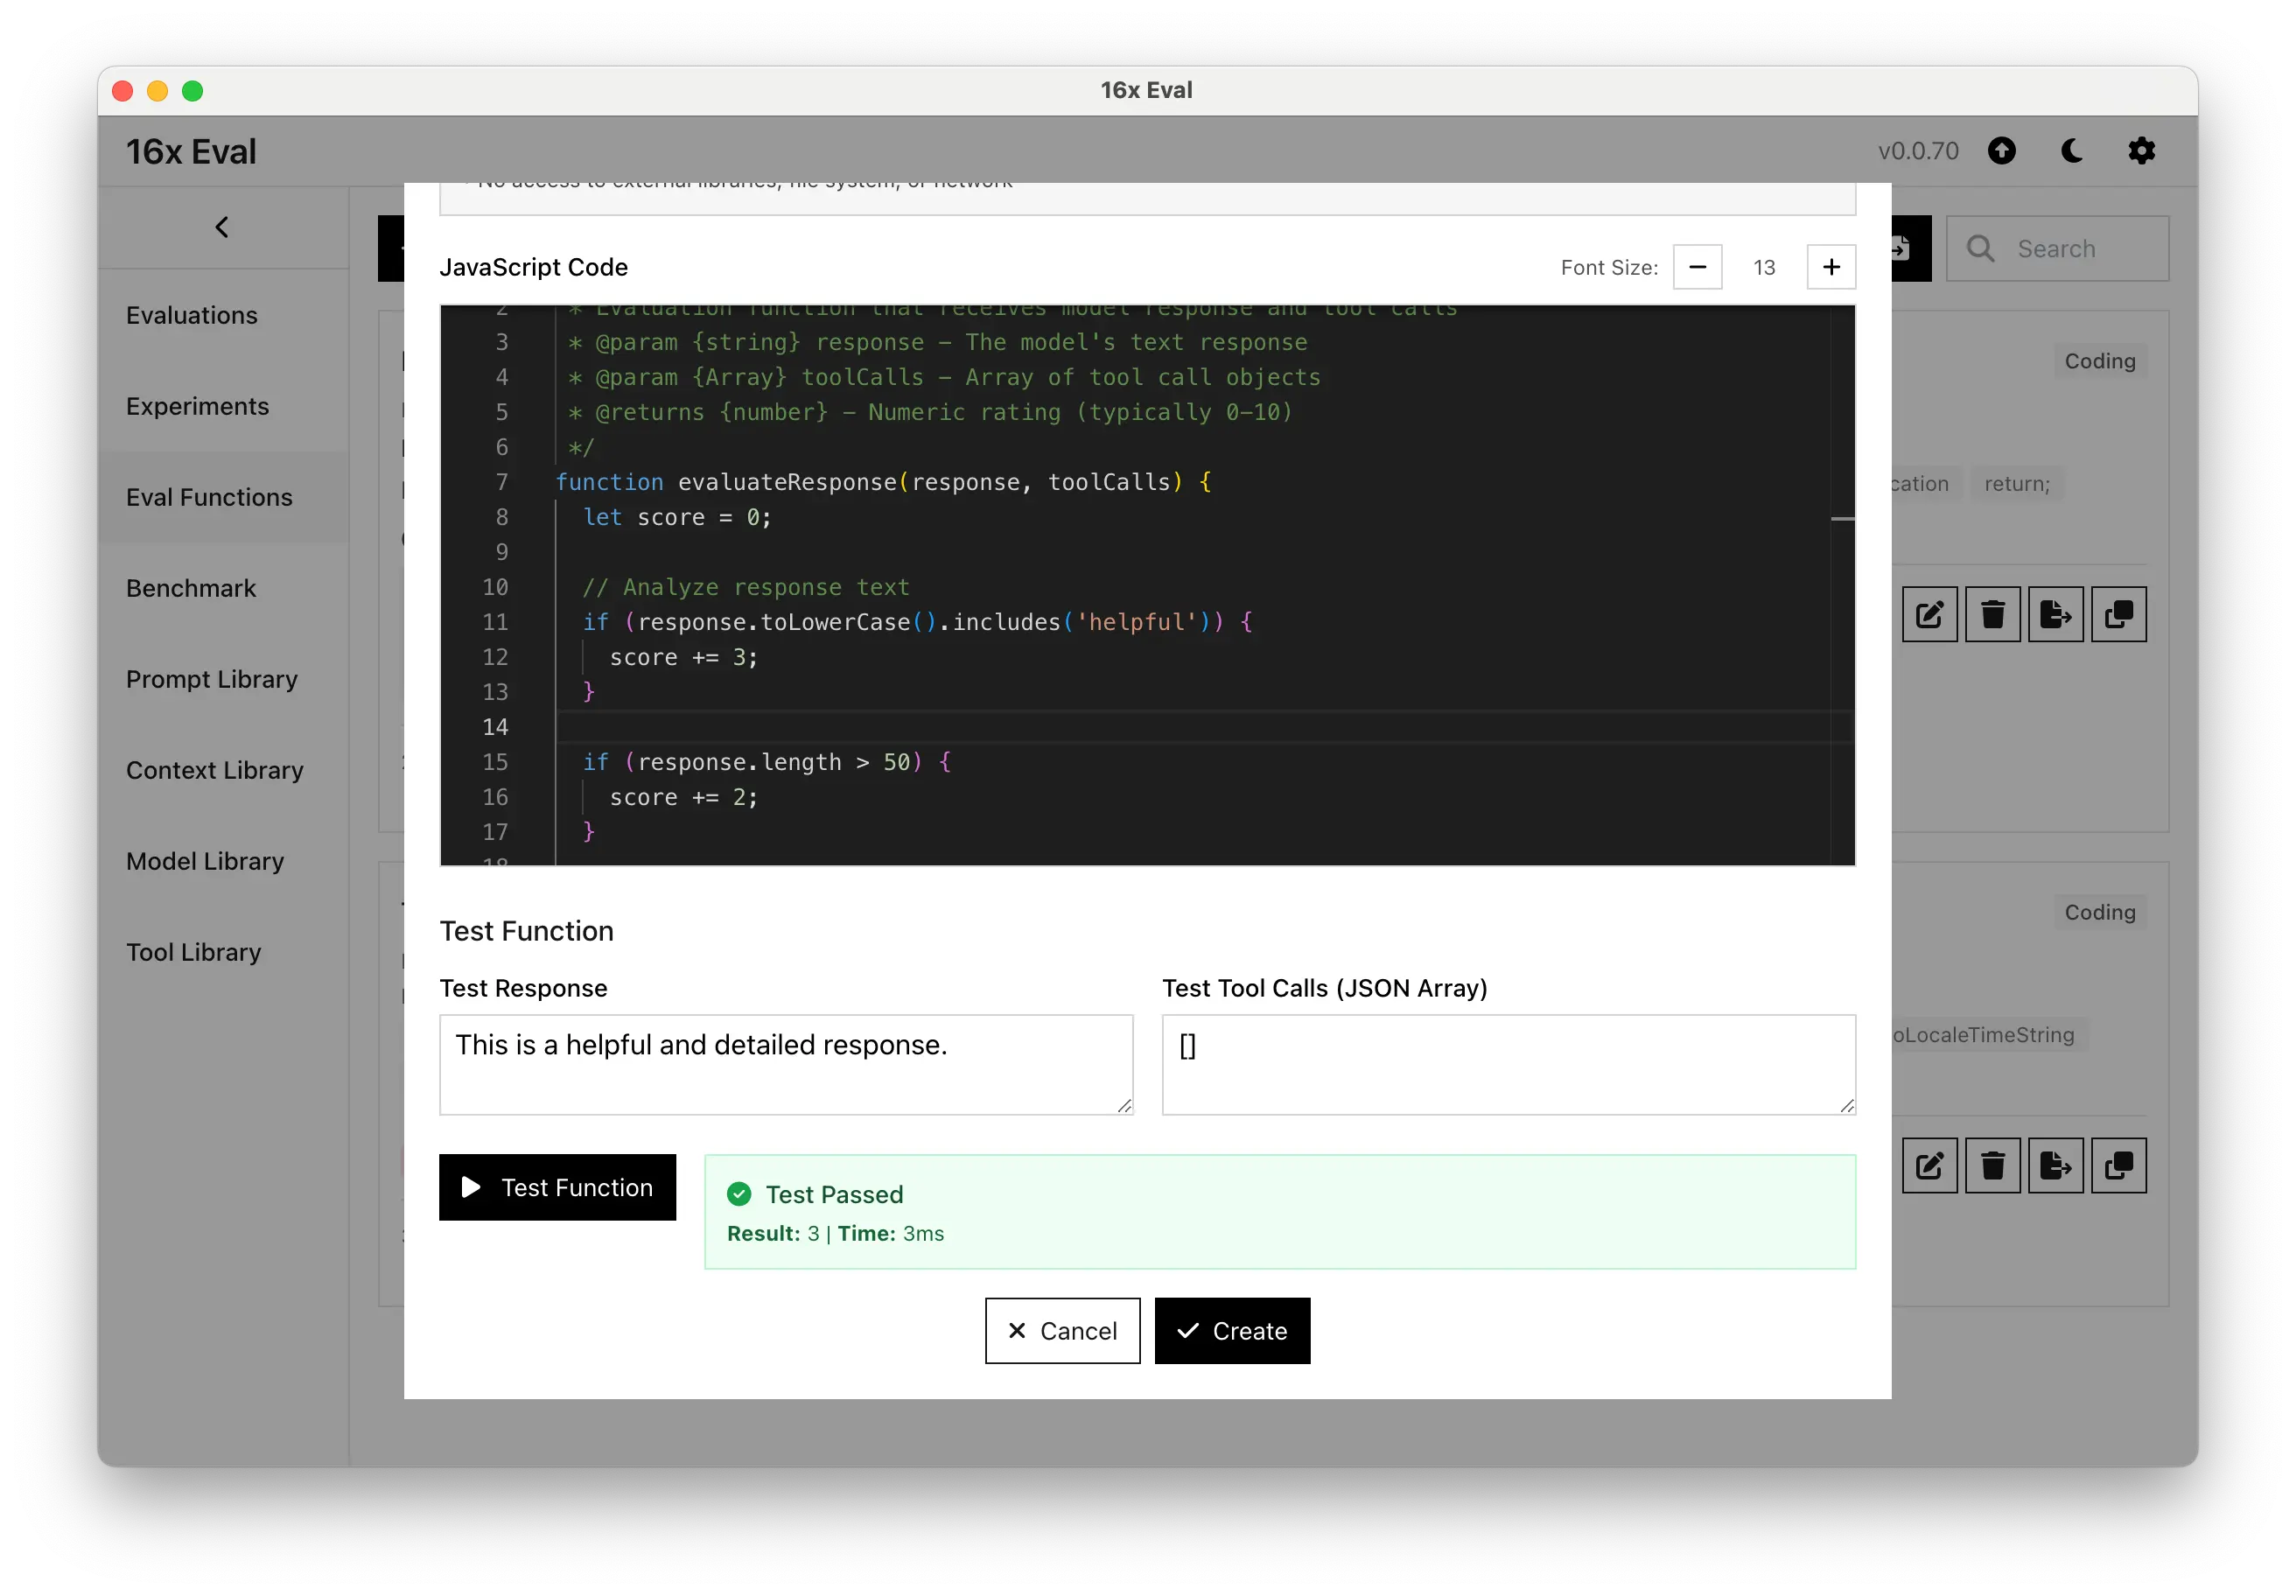The image size is (2296, 1596).
Task: Increase code font size with plus button
Action: 1830,267
